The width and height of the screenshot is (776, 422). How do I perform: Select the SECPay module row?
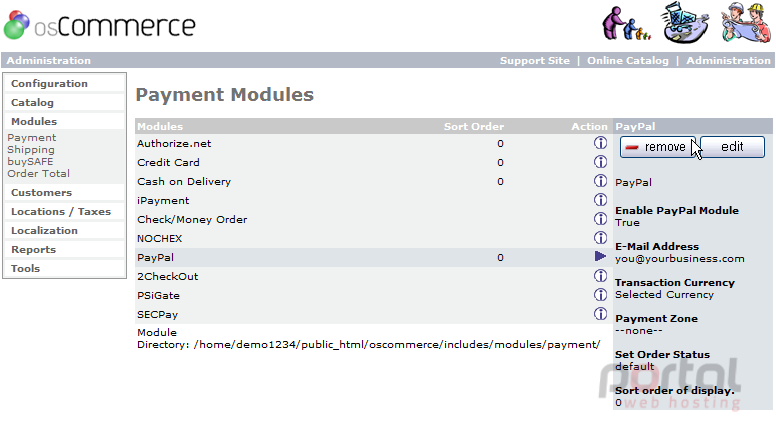point(374,314)
